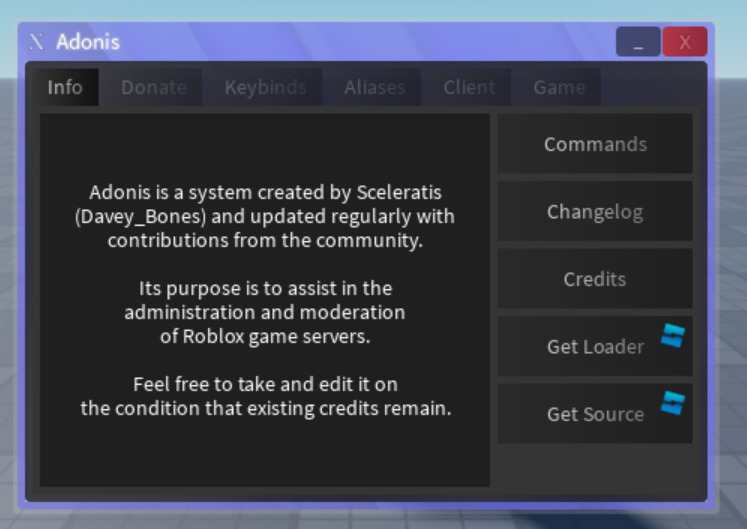Click the text "(Davey_Bones) and updated regularly with"
Screen dimensions: 747x529
(265, 216)
